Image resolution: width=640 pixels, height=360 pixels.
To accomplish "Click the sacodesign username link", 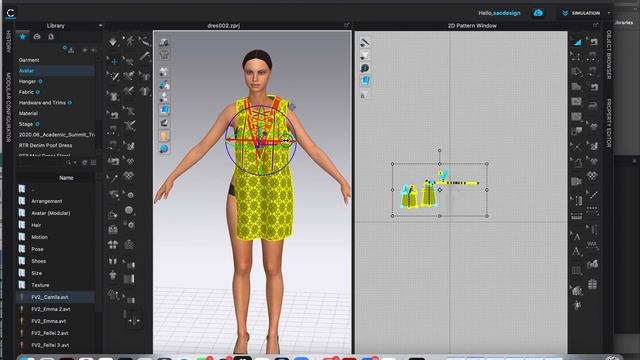I will 507,13.
